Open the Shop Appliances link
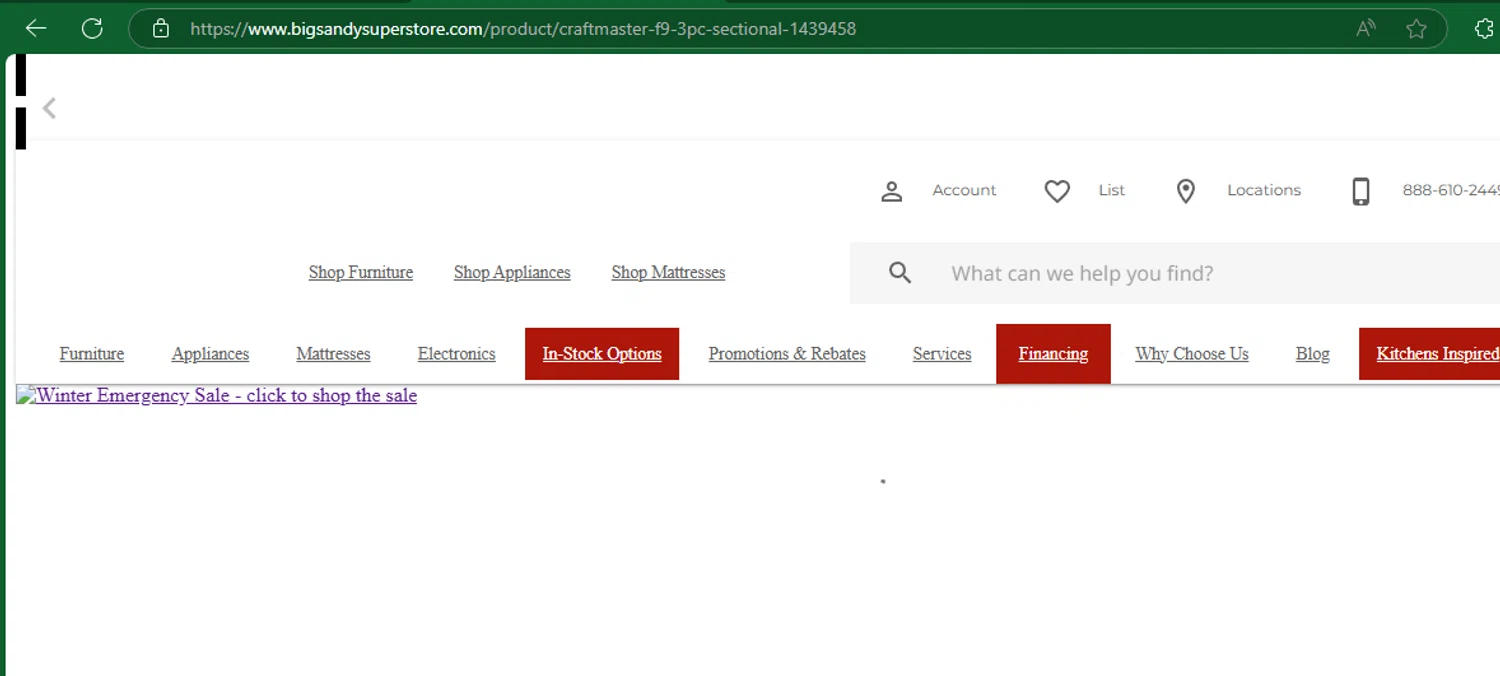The width and height of the screenshot is (1500, 676). tap(512, 272)
